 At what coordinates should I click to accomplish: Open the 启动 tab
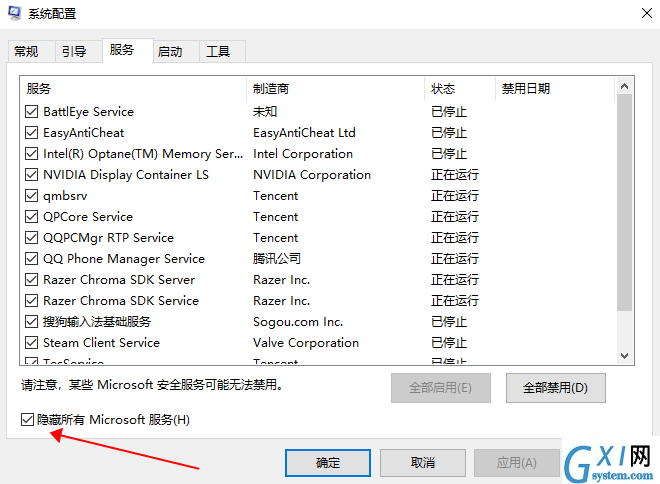pyautogui.click(x=176, y=52)
